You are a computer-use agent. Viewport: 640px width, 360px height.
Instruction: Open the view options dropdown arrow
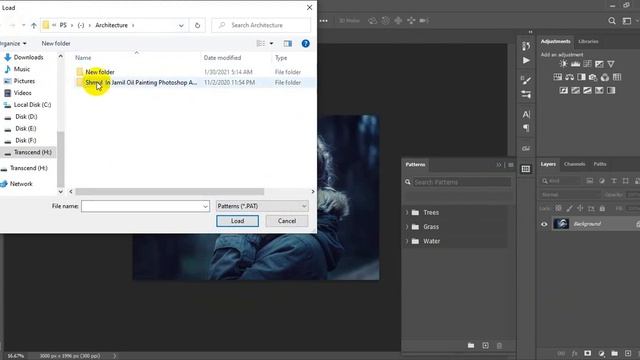tap(271, 43)
